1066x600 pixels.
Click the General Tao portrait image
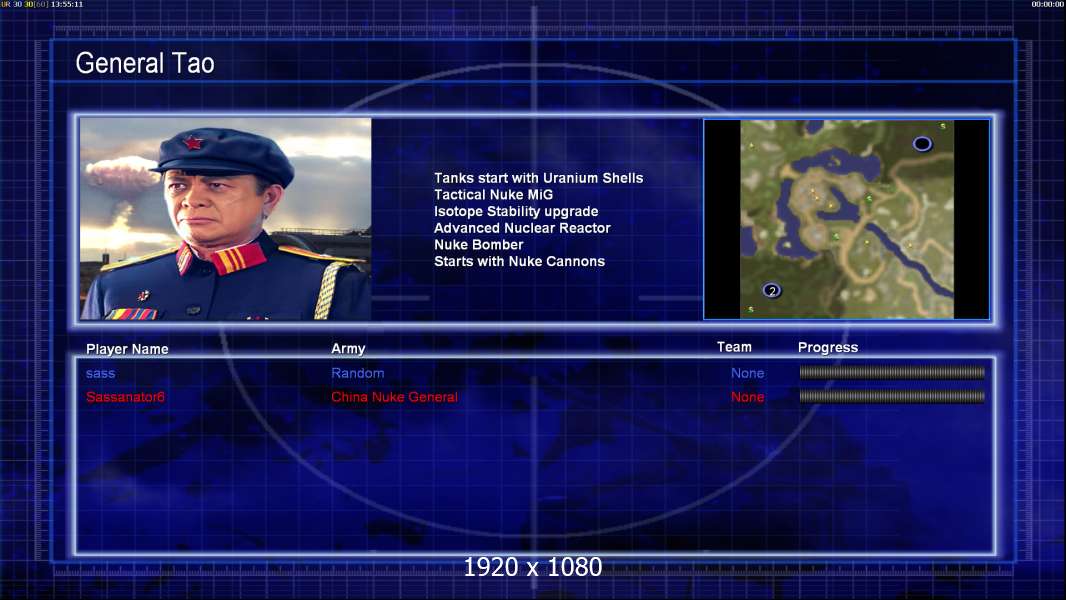click(x=226, y=219)
